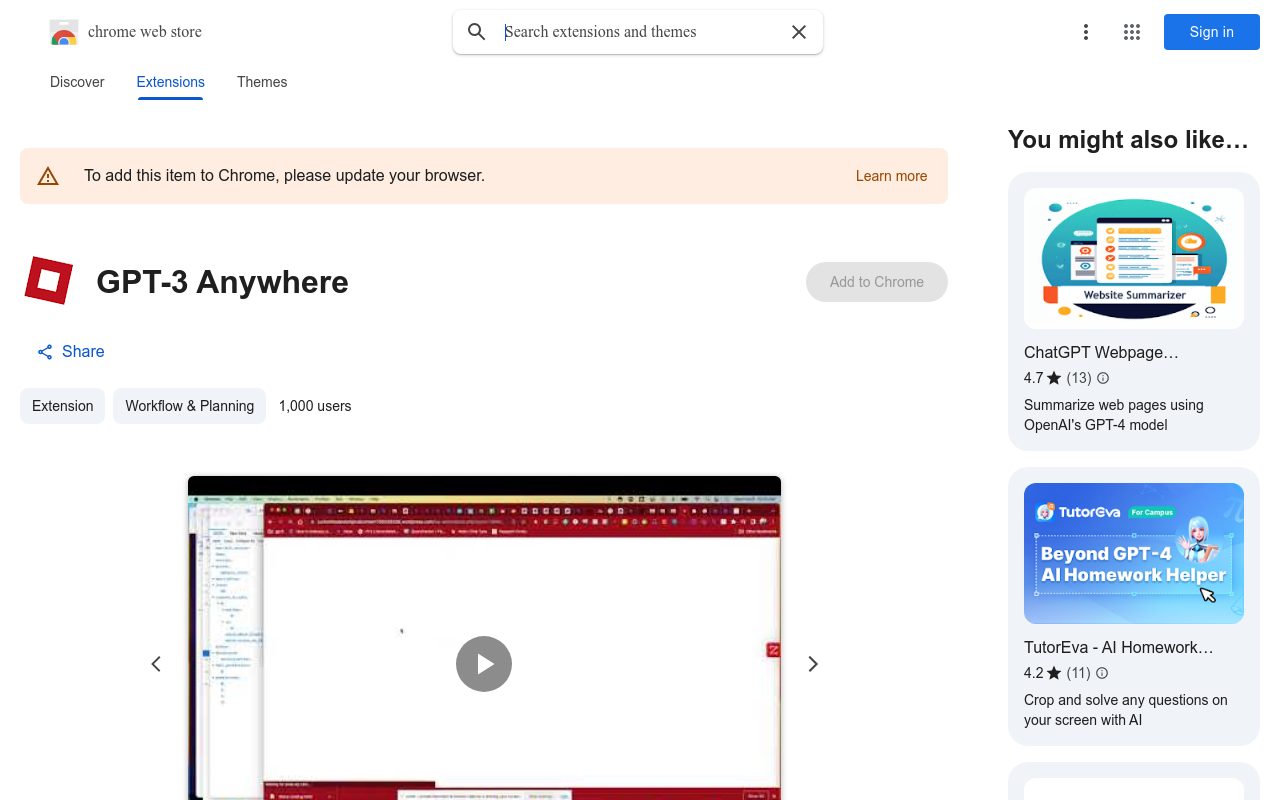This screenshot has width=1280, height=800.
Task: Click the Add to Chrome button
Action: [x=877, y=282]
